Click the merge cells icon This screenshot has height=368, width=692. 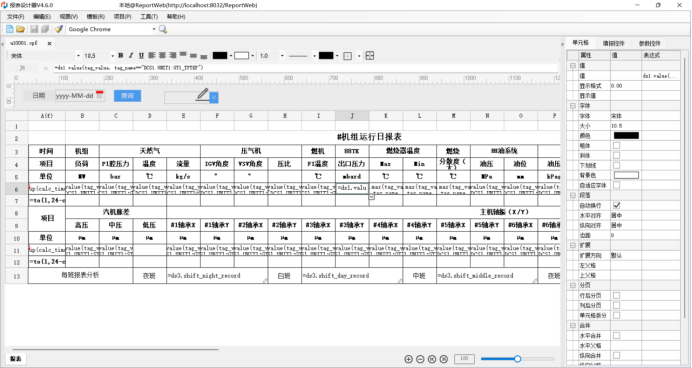(370, 56)
